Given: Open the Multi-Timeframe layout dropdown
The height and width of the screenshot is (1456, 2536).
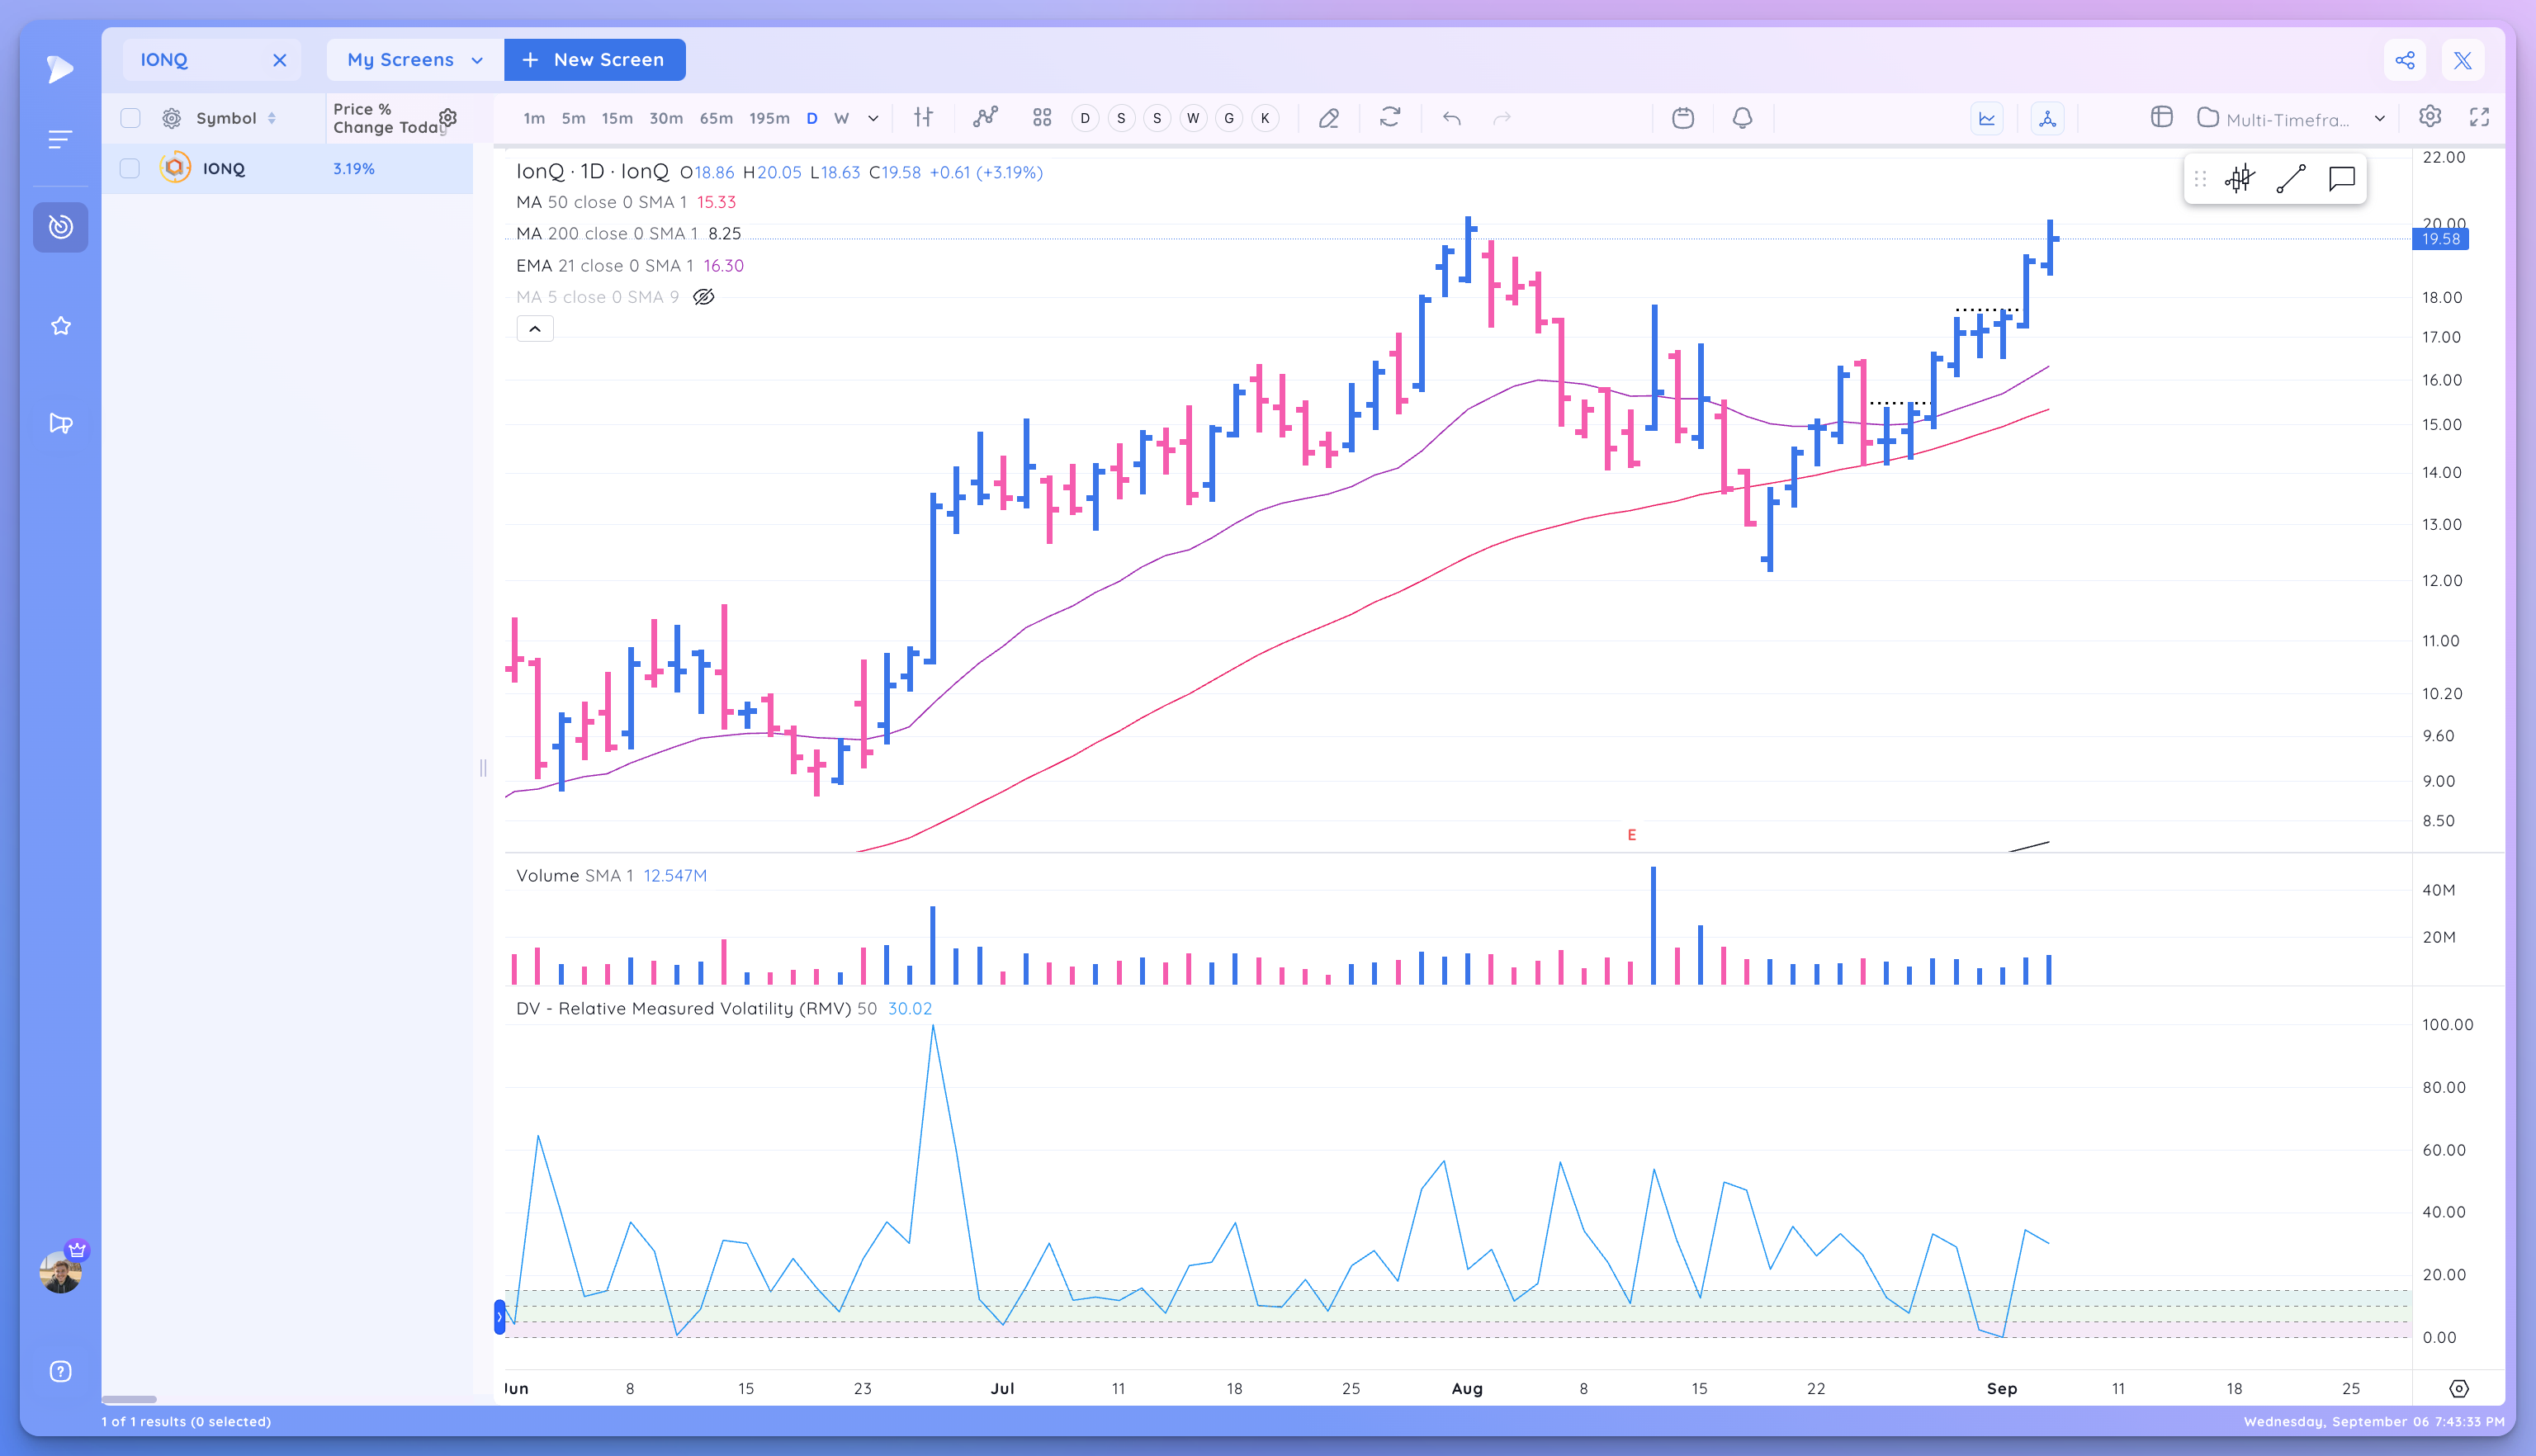Looking at the screenshot, I should 2290,118.
